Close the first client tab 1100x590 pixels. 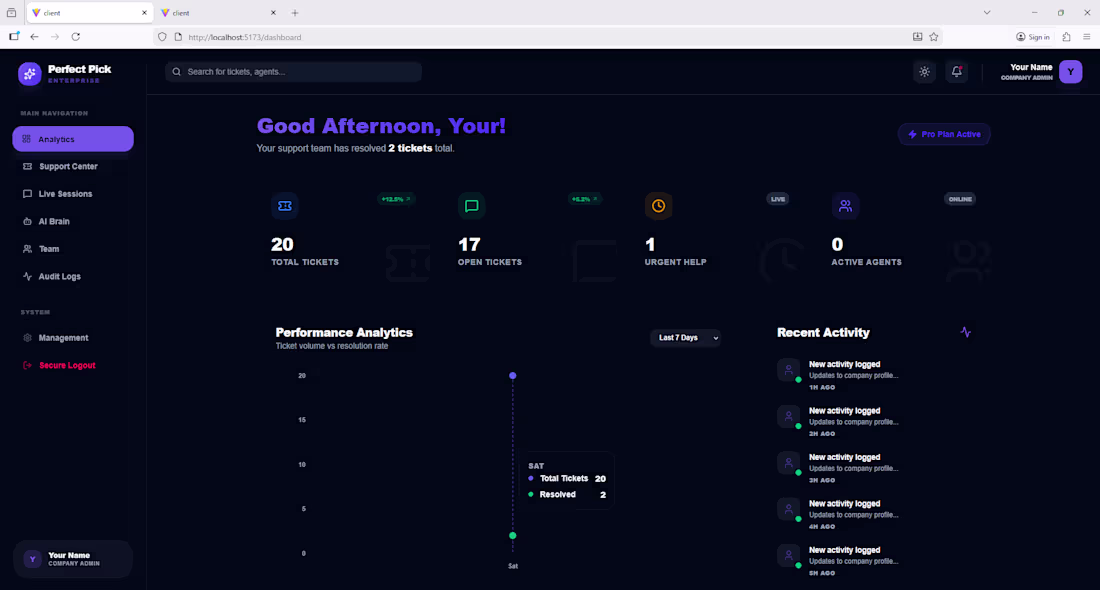pyautogui.click(x=145, y=13)
